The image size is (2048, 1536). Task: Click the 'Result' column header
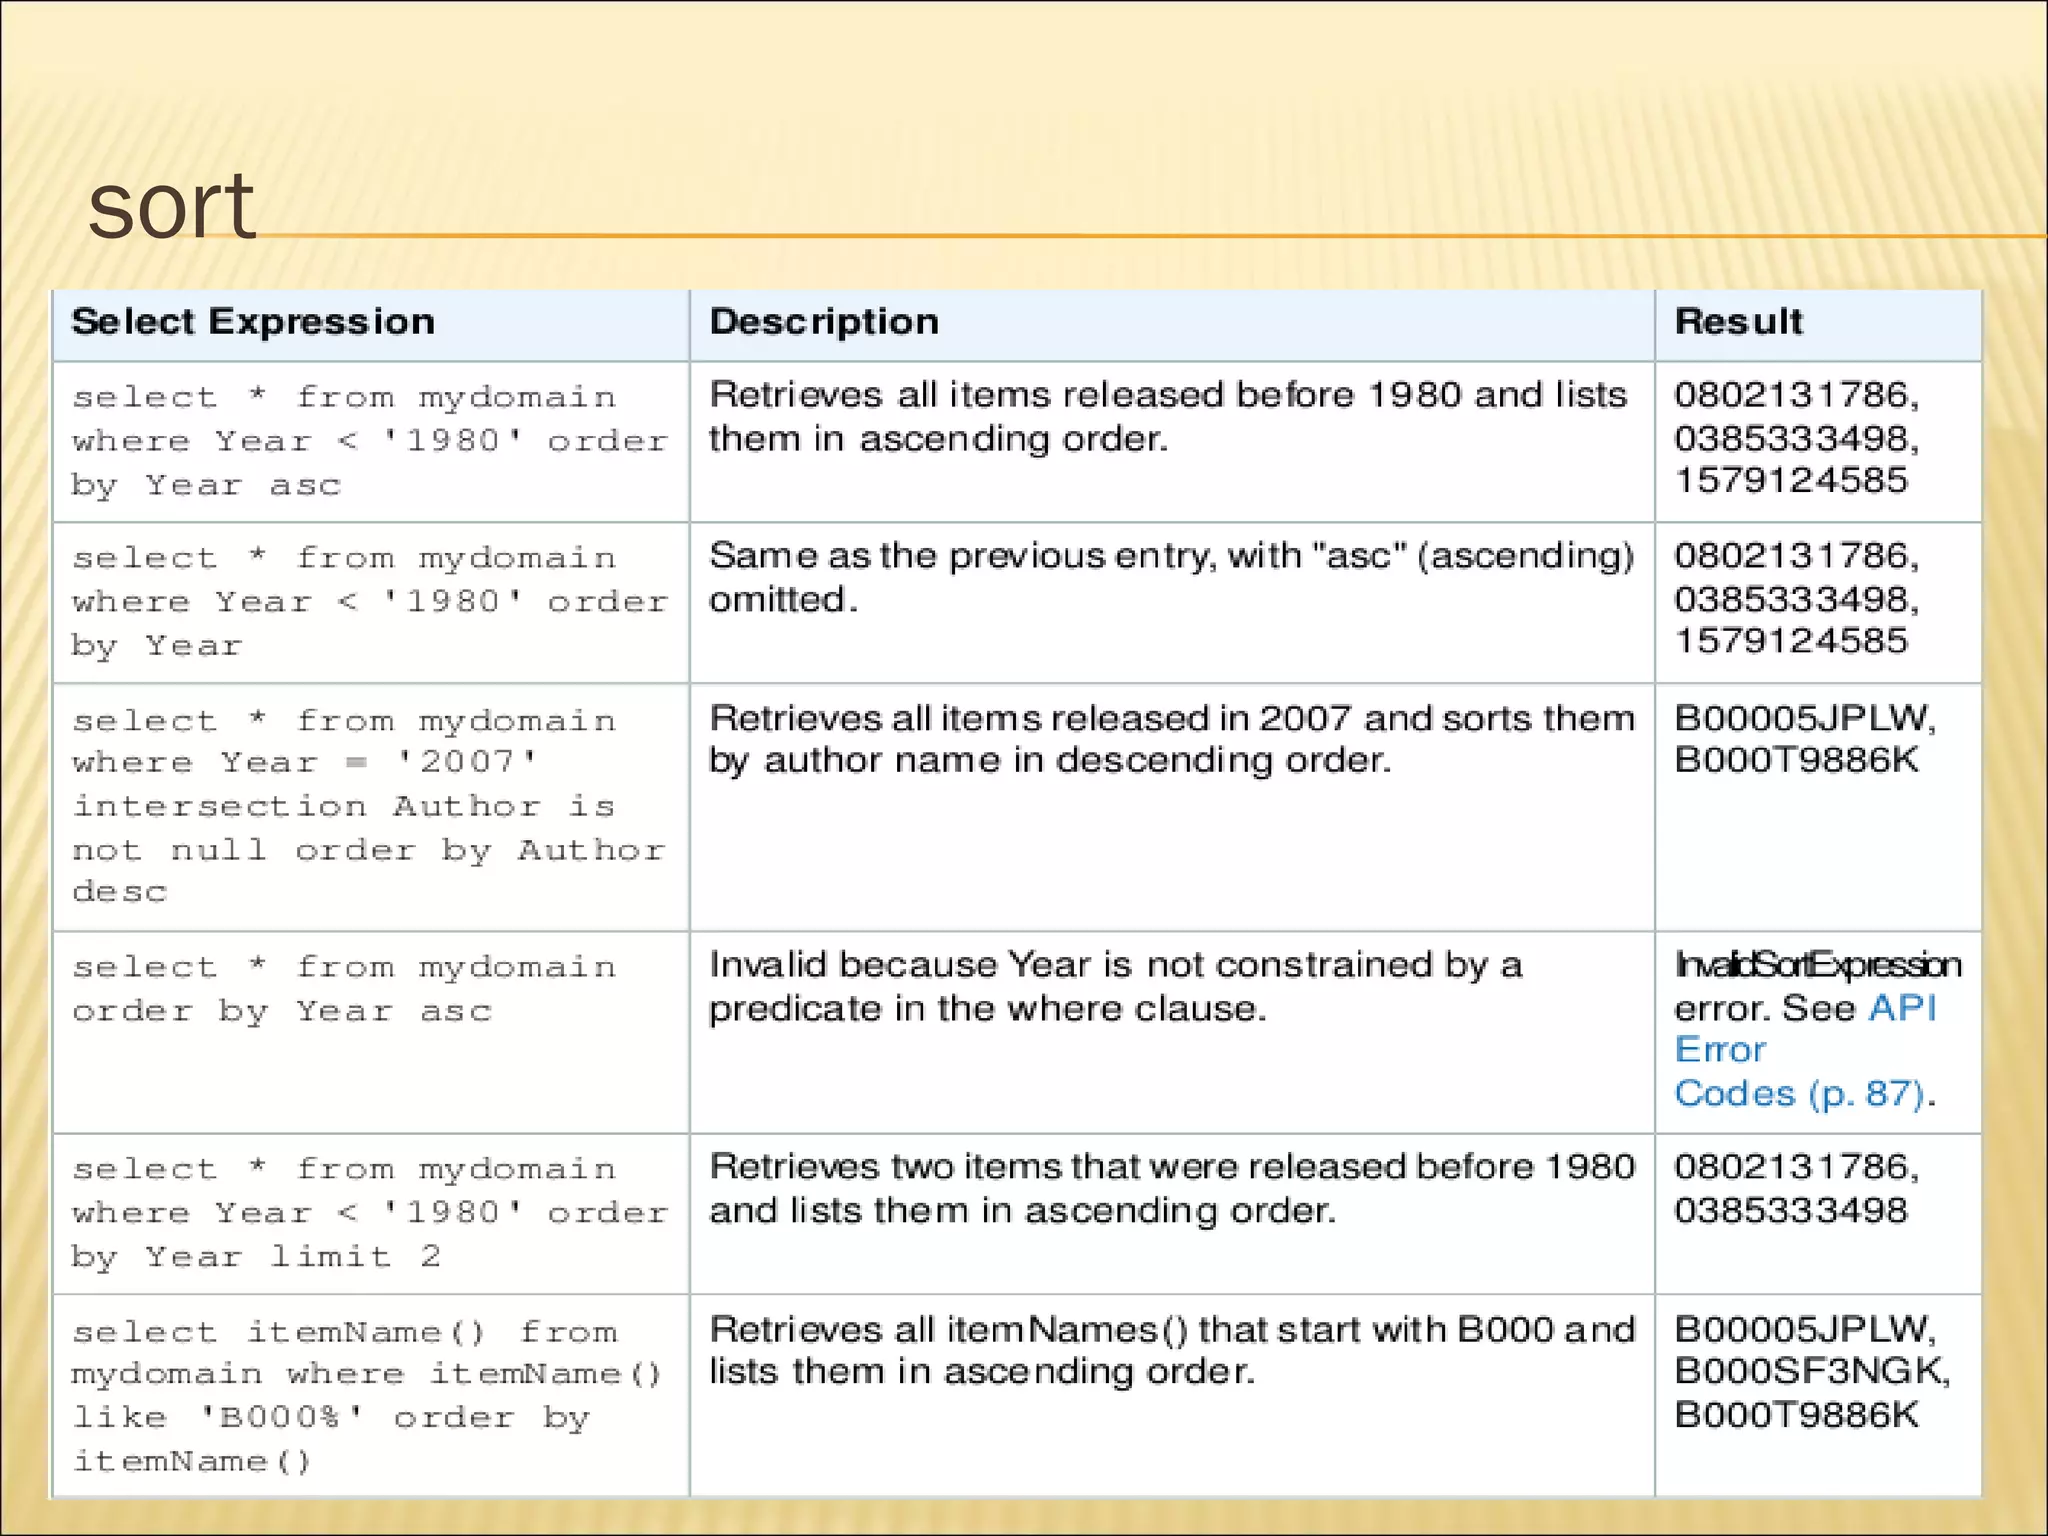pyautogui.click(x=1738, y=322)
